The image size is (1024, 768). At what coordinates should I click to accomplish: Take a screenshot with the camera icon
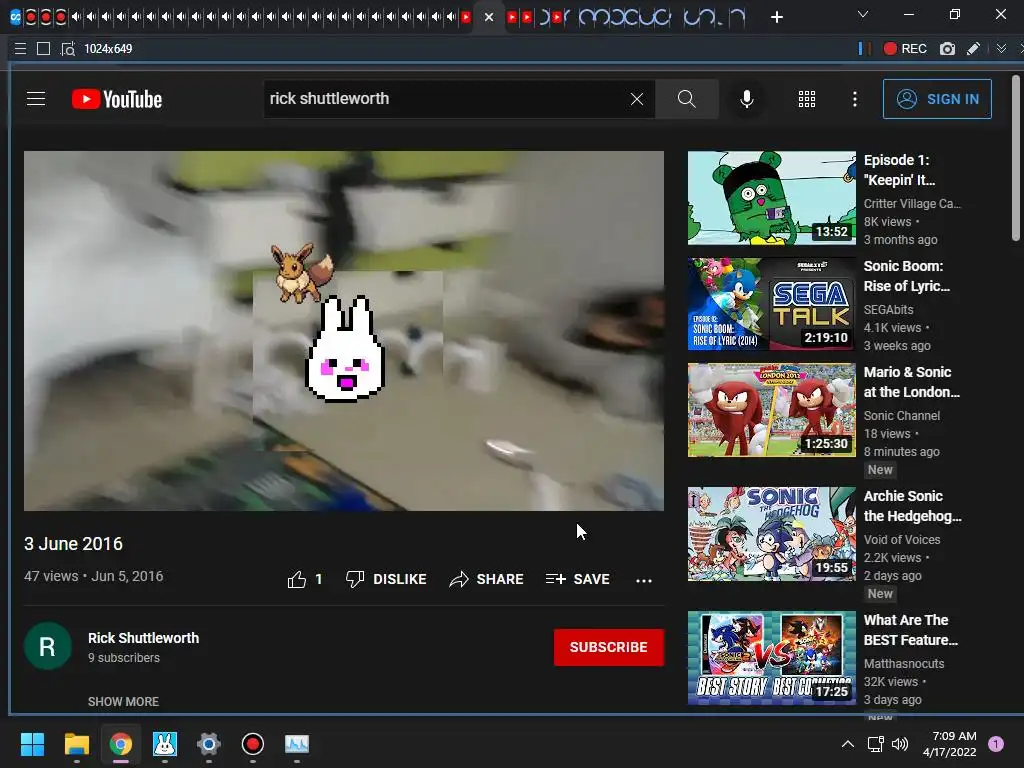(x=947, y=48)
